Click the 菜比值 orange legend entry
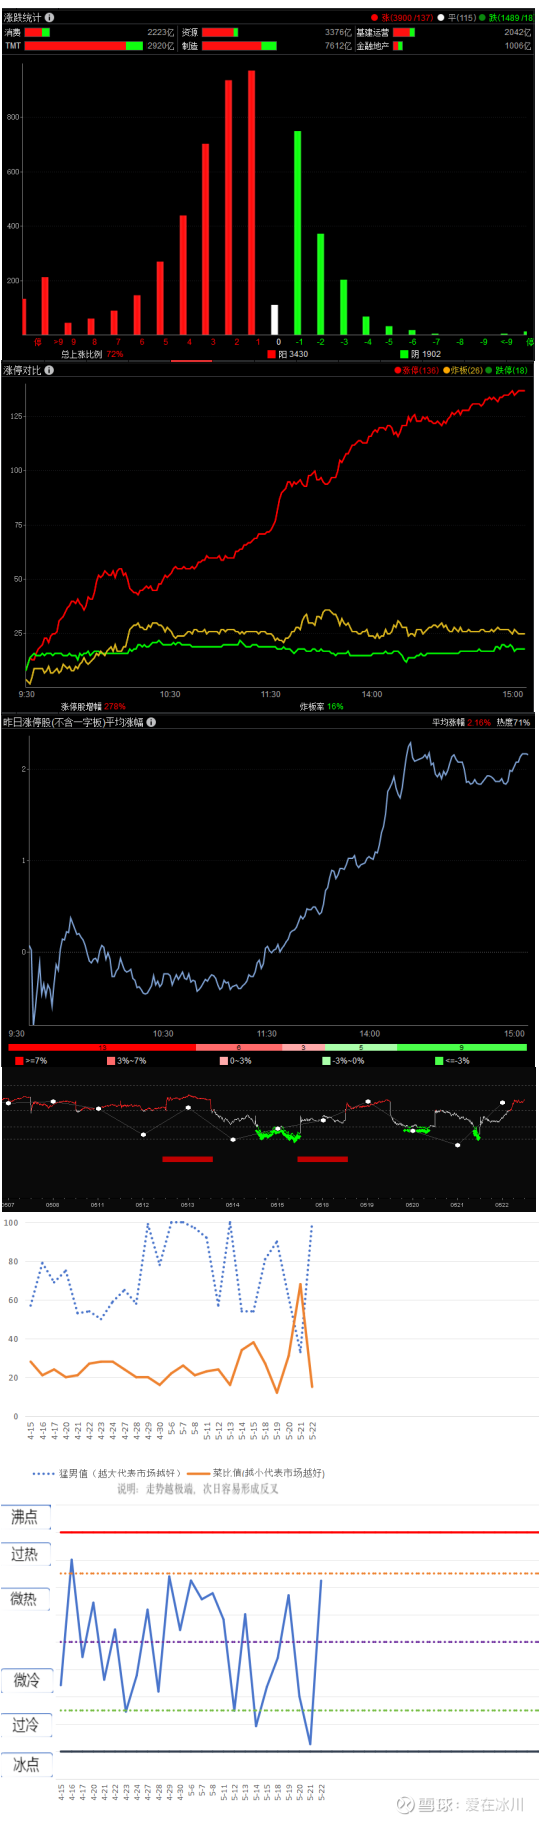 (256, 1473)
